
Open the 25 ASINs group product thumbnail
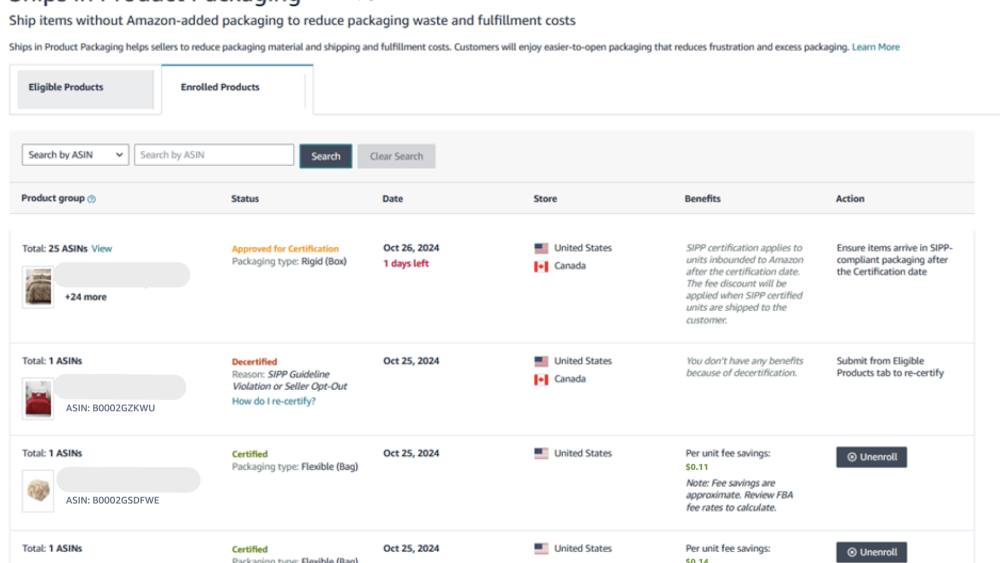[x=38, y=287]
